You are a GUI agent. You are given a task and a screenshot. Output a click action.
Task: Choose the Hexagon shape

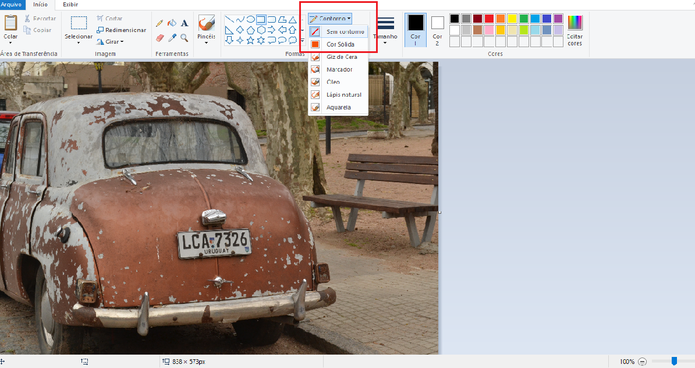coord(261,30)
